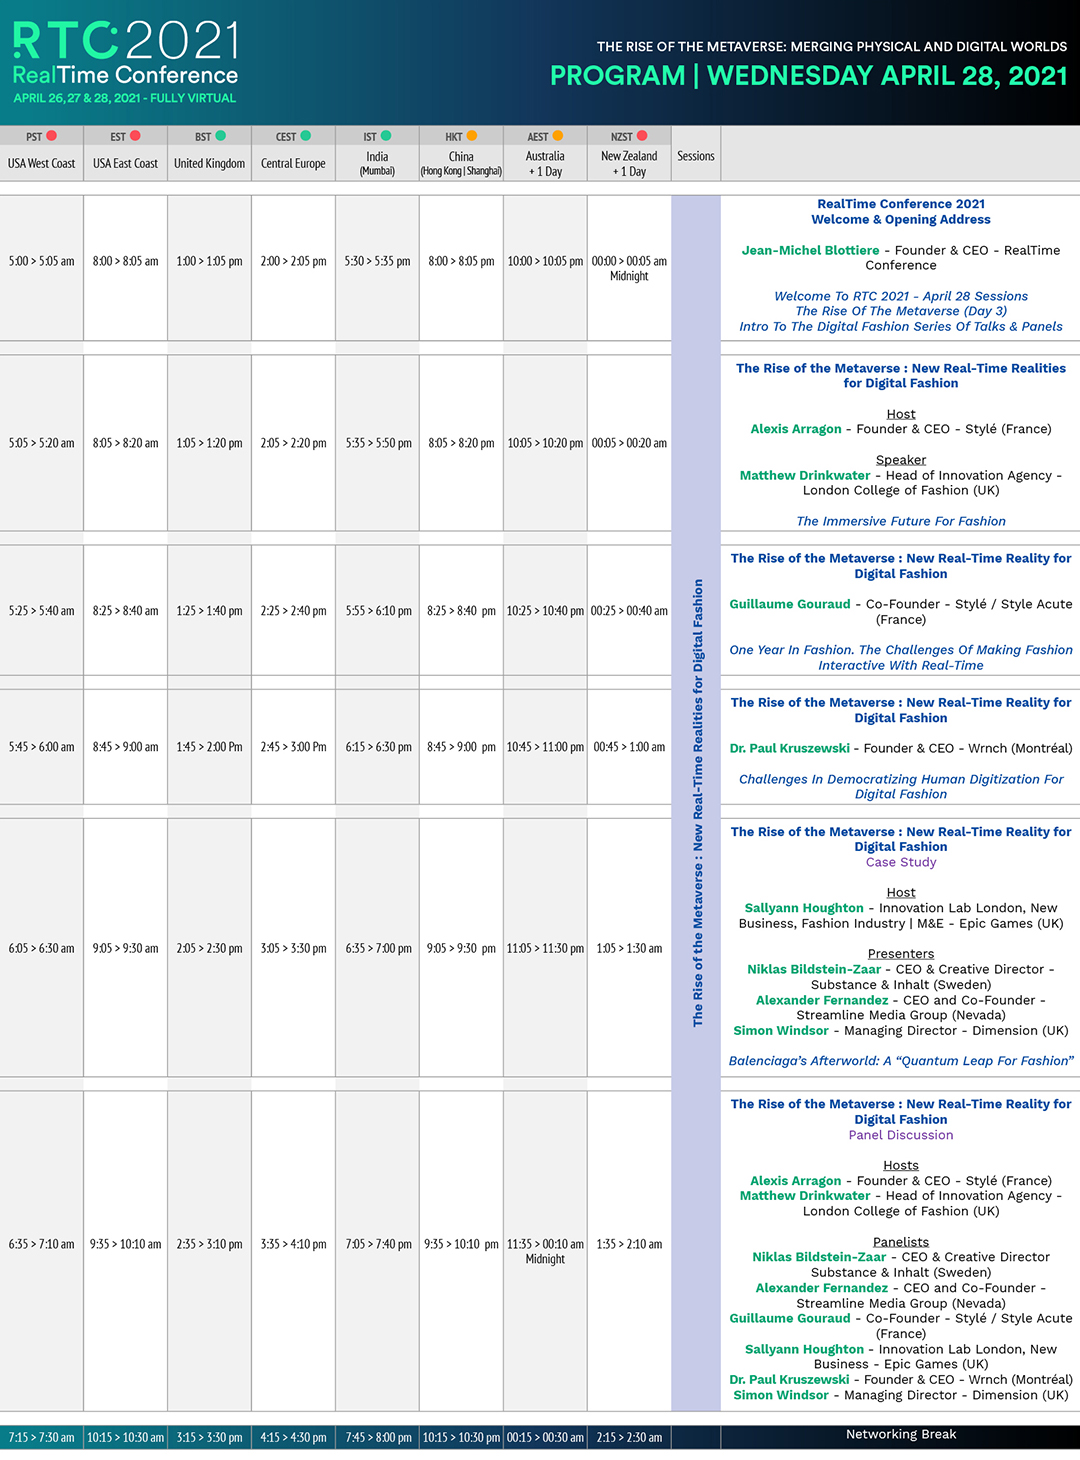Select the Australia + 1 Day header
Screen dimensions: 1080x1460
click(546, 163)
